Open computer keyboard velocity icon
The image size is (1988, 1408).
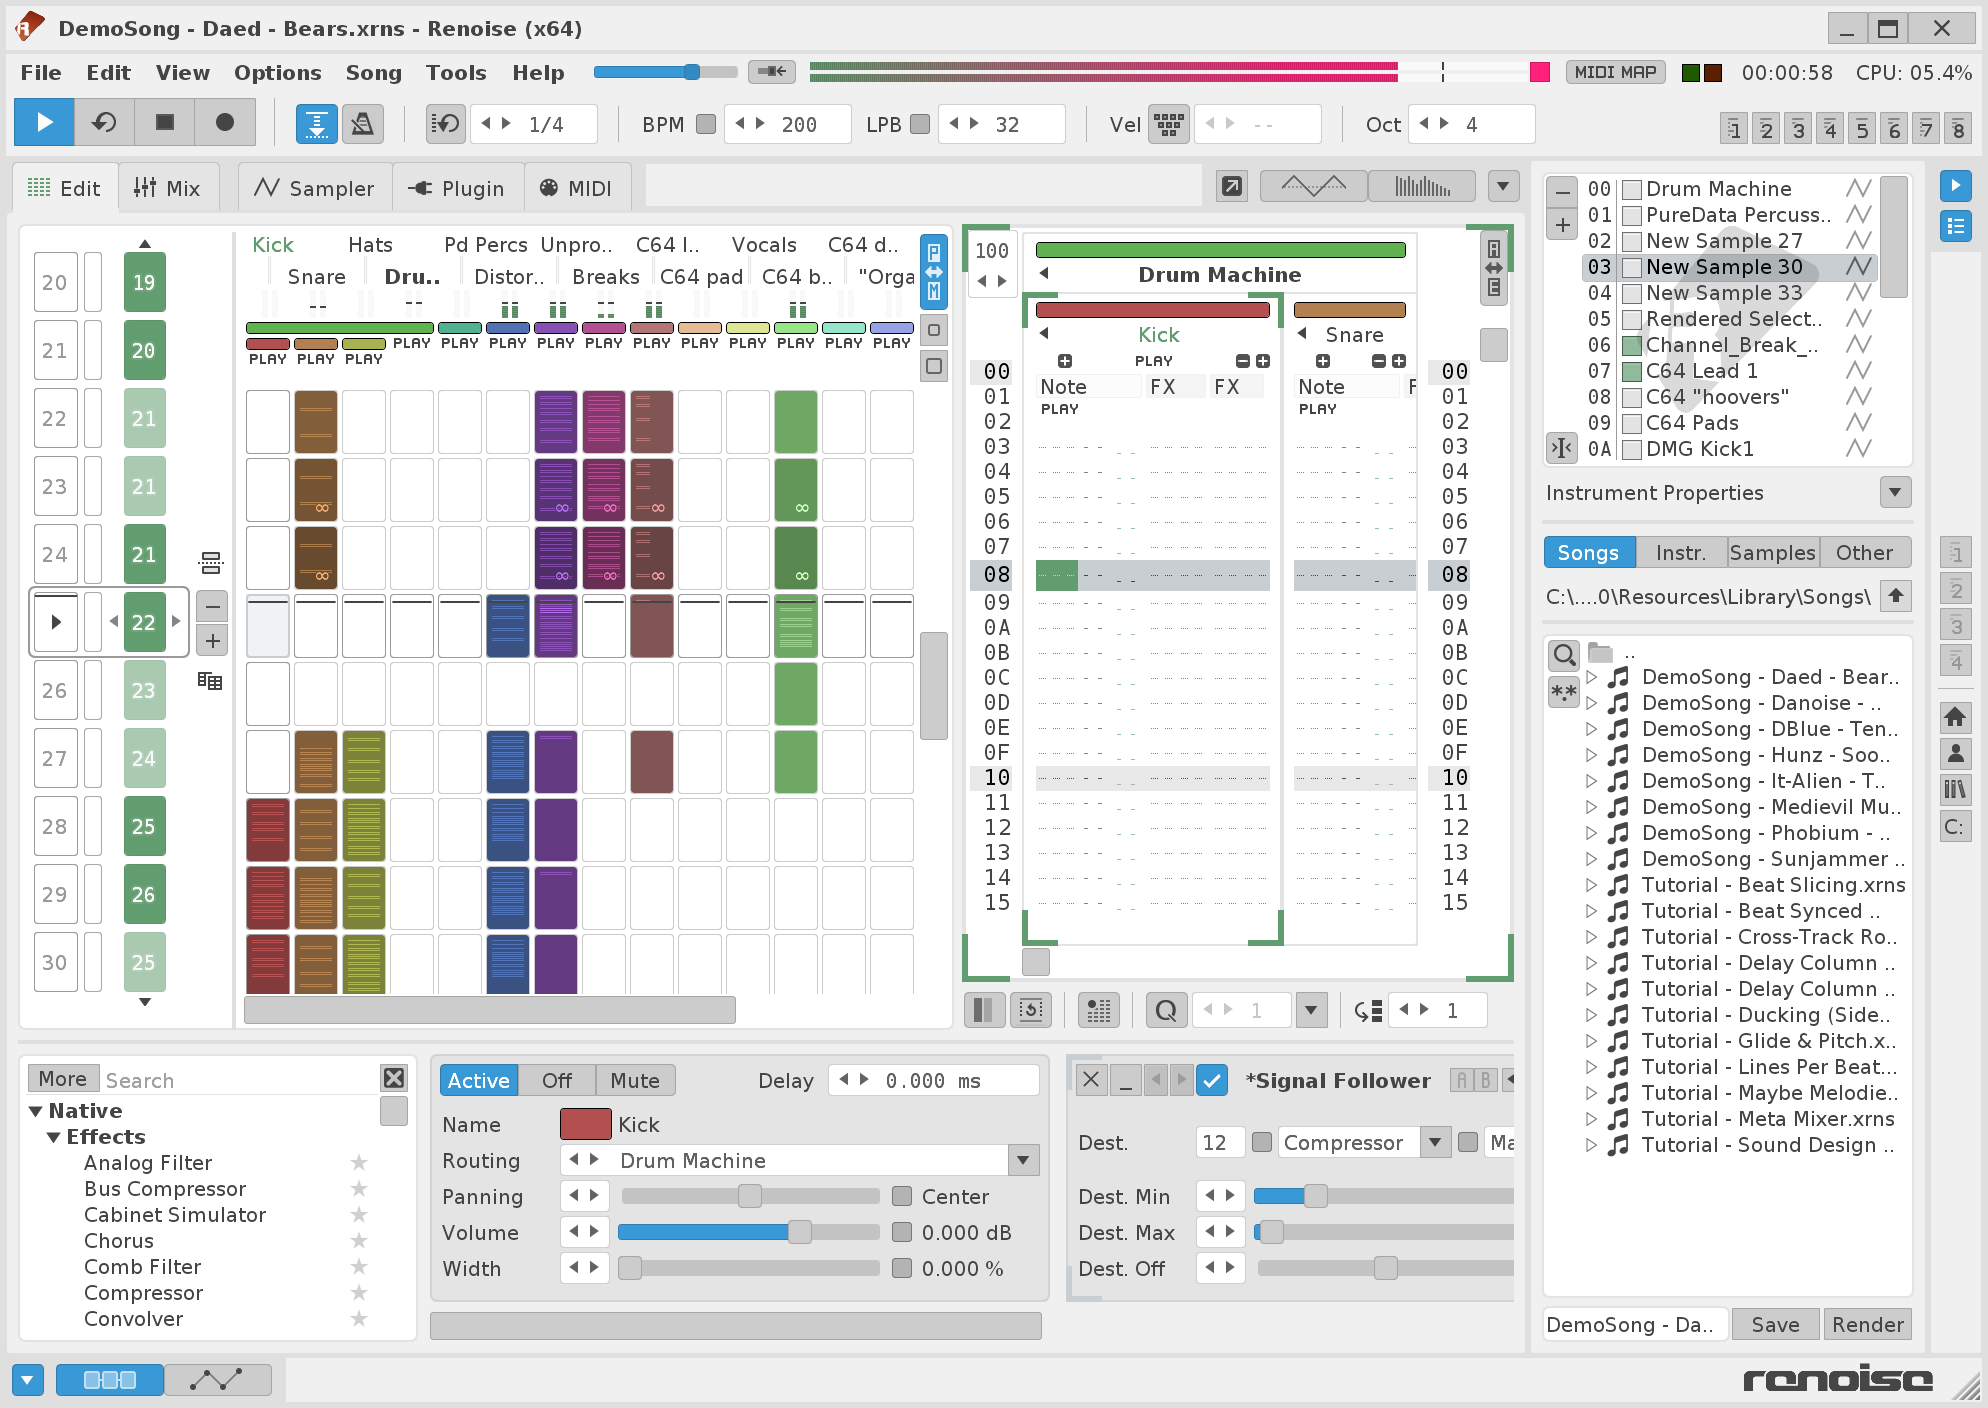1168,124
